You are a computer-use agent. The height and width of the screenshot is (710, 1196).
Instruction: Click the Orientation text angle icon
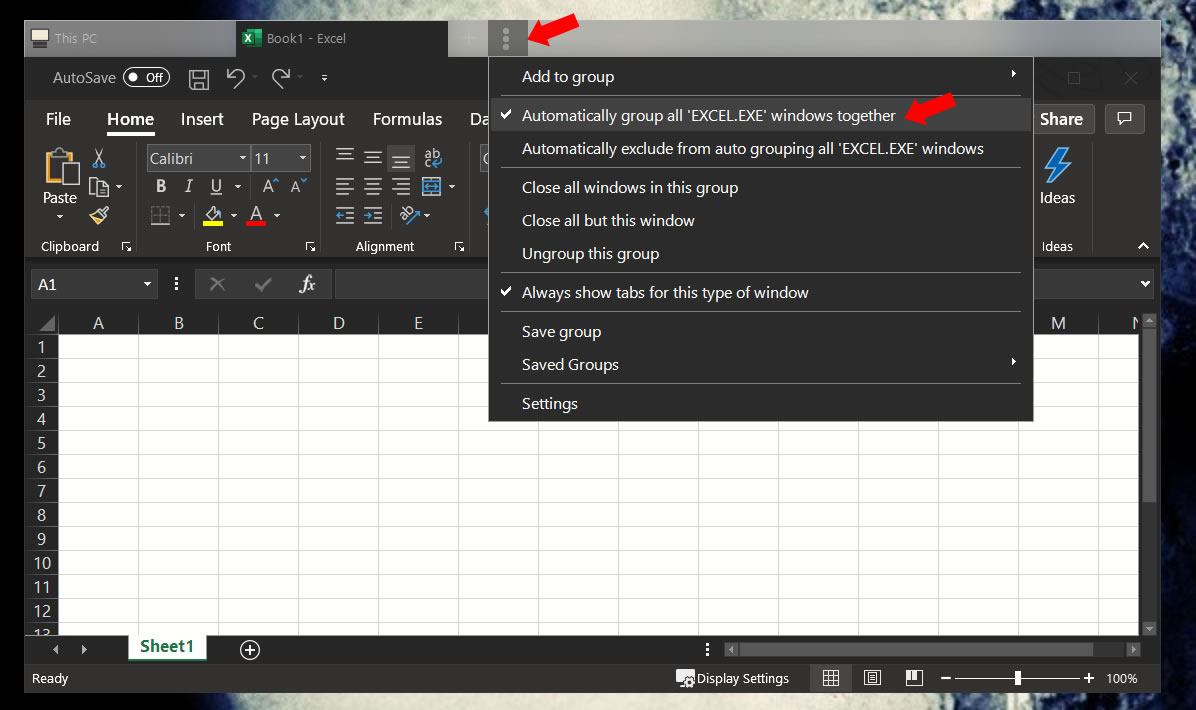[x=410, y=216]
